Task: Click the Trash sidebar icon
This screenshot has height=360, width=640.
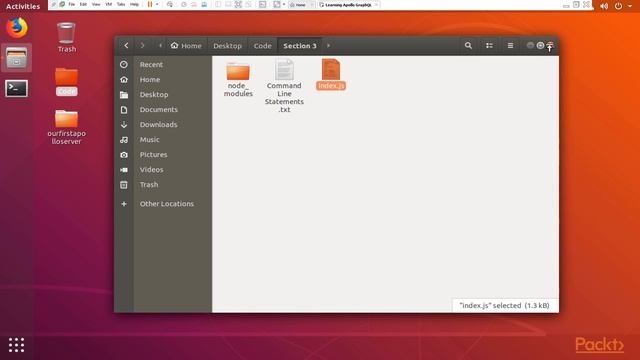Action: pyautogui.click(x=124, y=184)
